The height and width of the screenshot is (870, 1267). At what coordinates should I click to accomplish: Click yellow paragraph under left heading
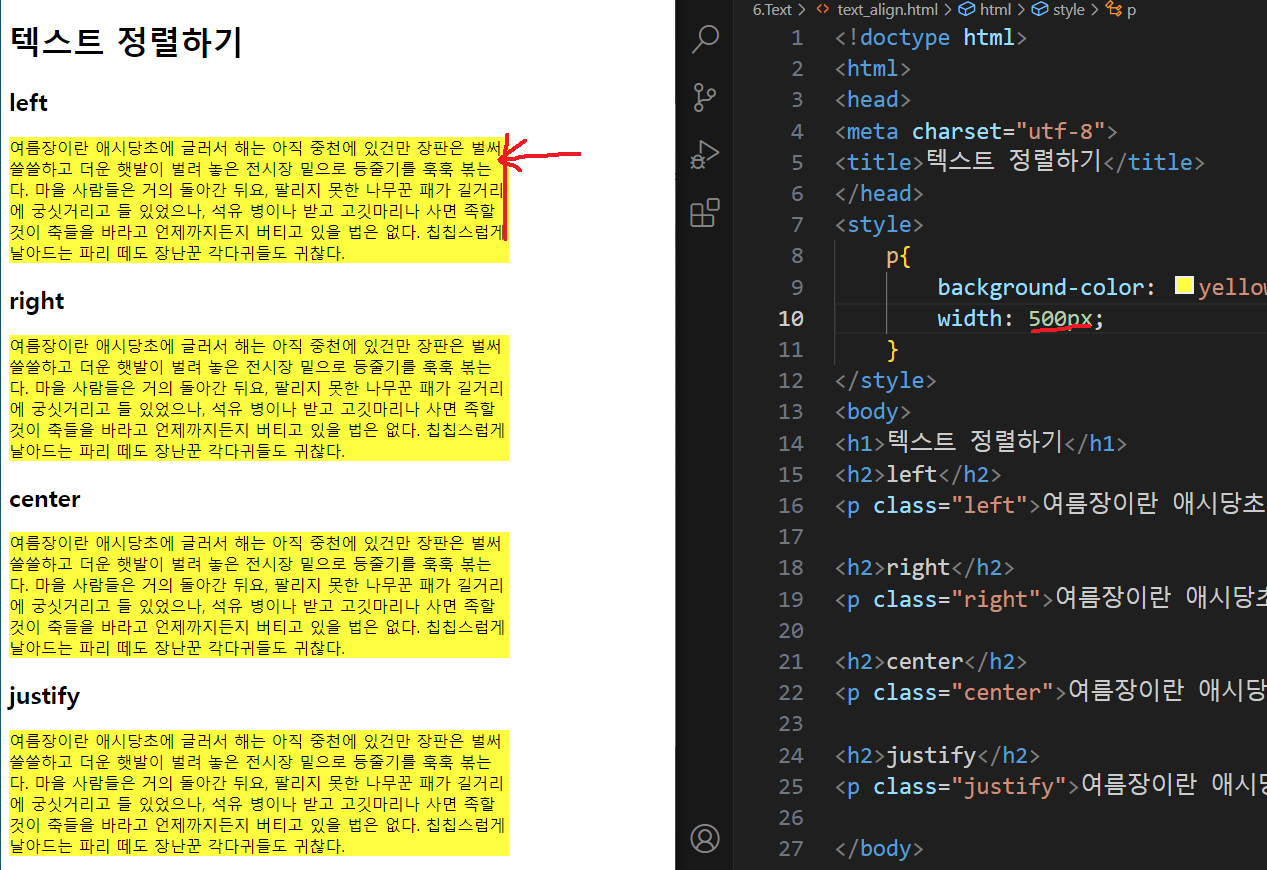pos(259,200)
